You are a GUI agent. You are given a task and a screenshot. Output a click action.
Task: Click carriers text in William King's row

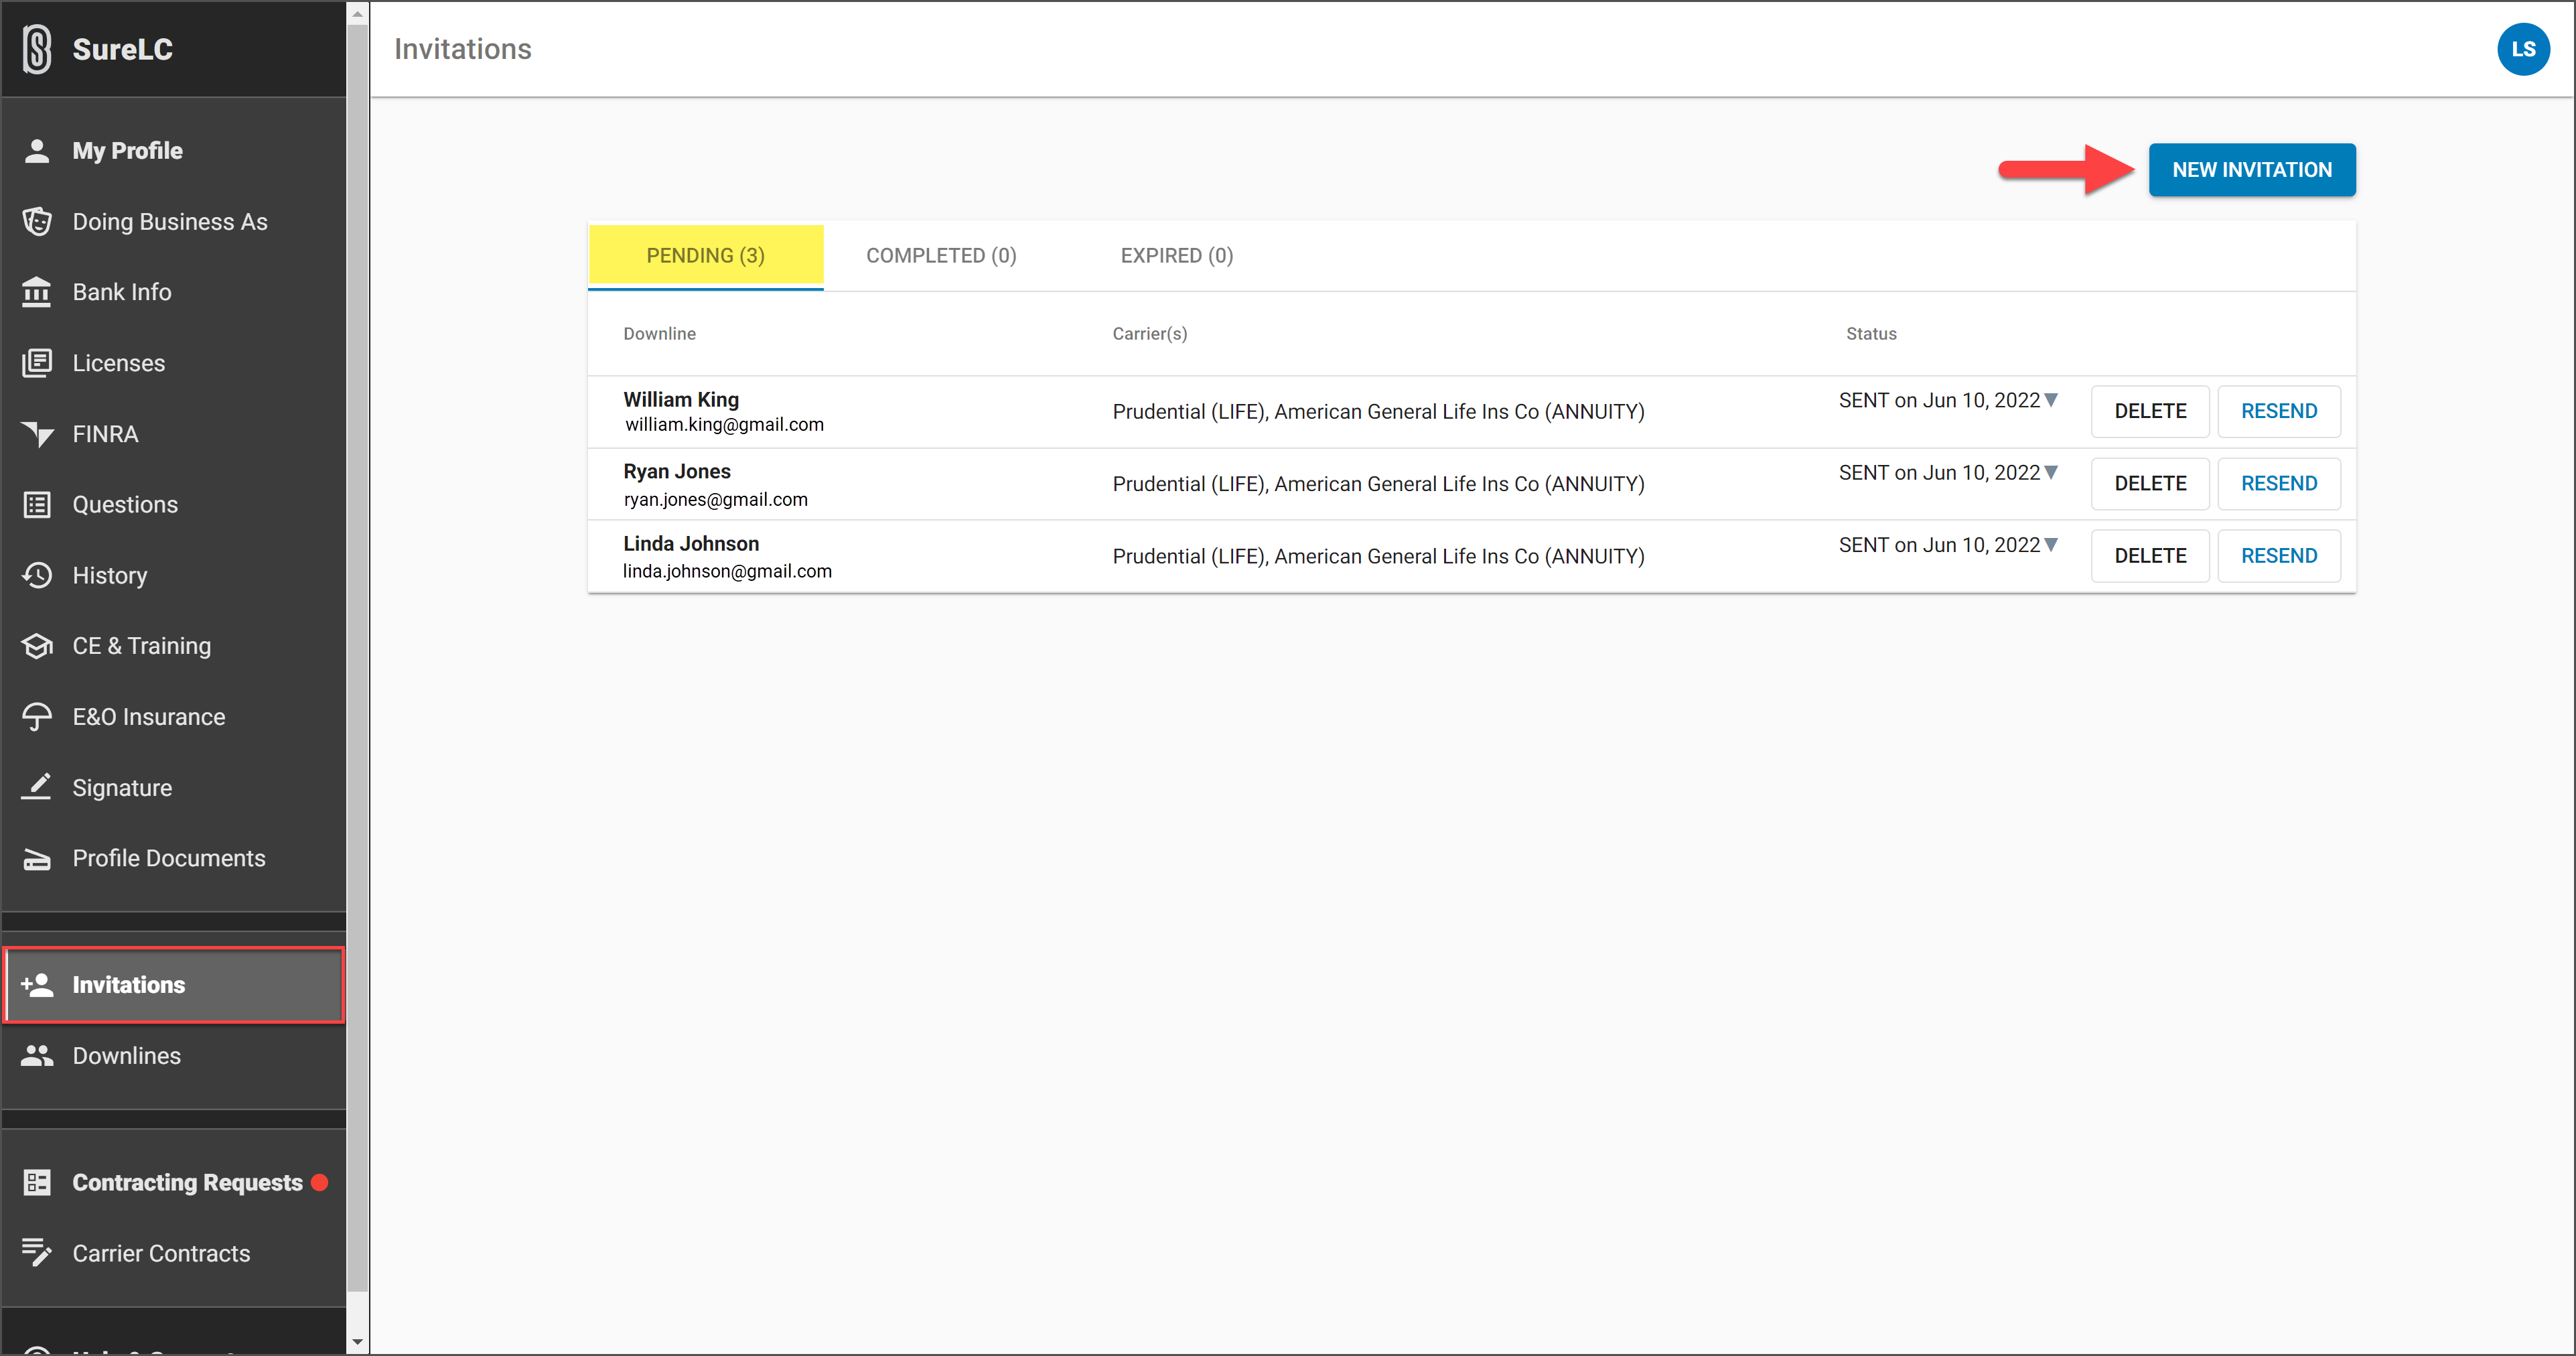tap(1378, 412)
